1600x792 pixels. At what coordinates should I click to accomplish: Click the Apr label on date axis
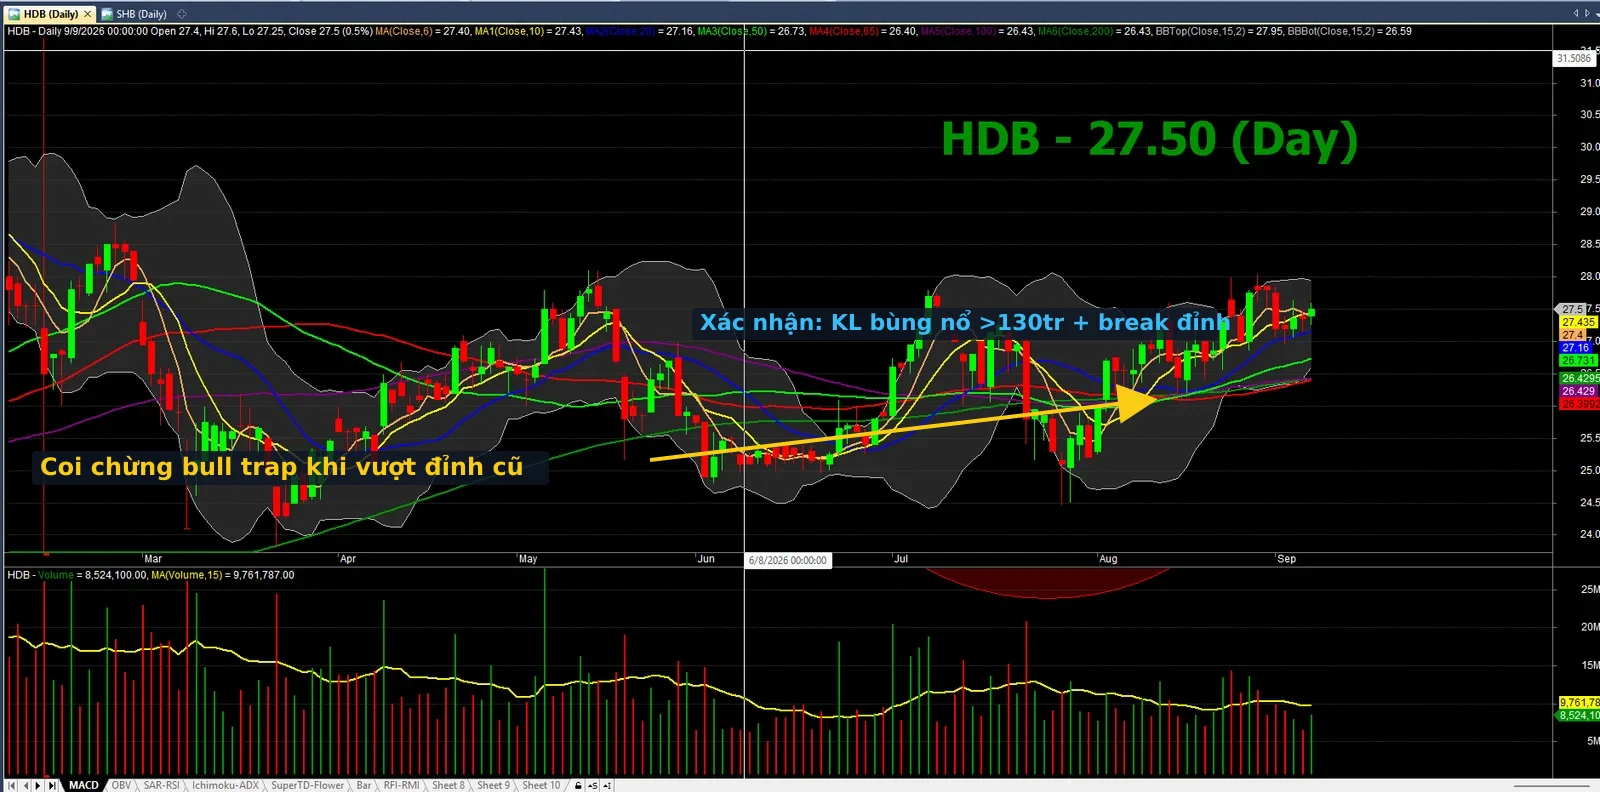(x=348, y=559)
